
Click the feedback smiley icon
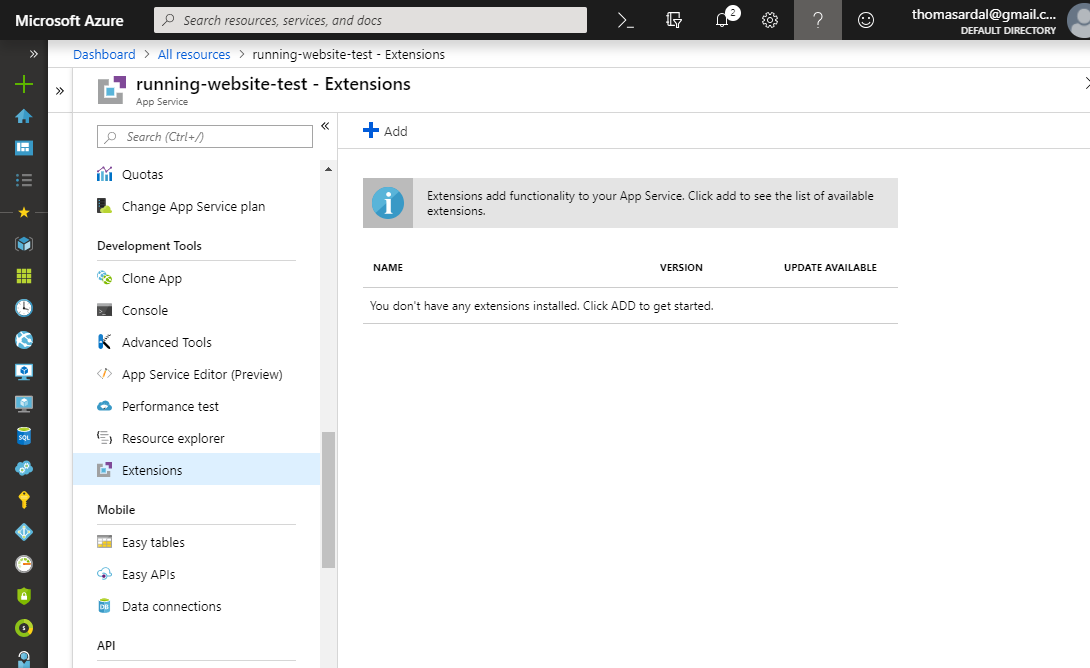tap(865, 20)
